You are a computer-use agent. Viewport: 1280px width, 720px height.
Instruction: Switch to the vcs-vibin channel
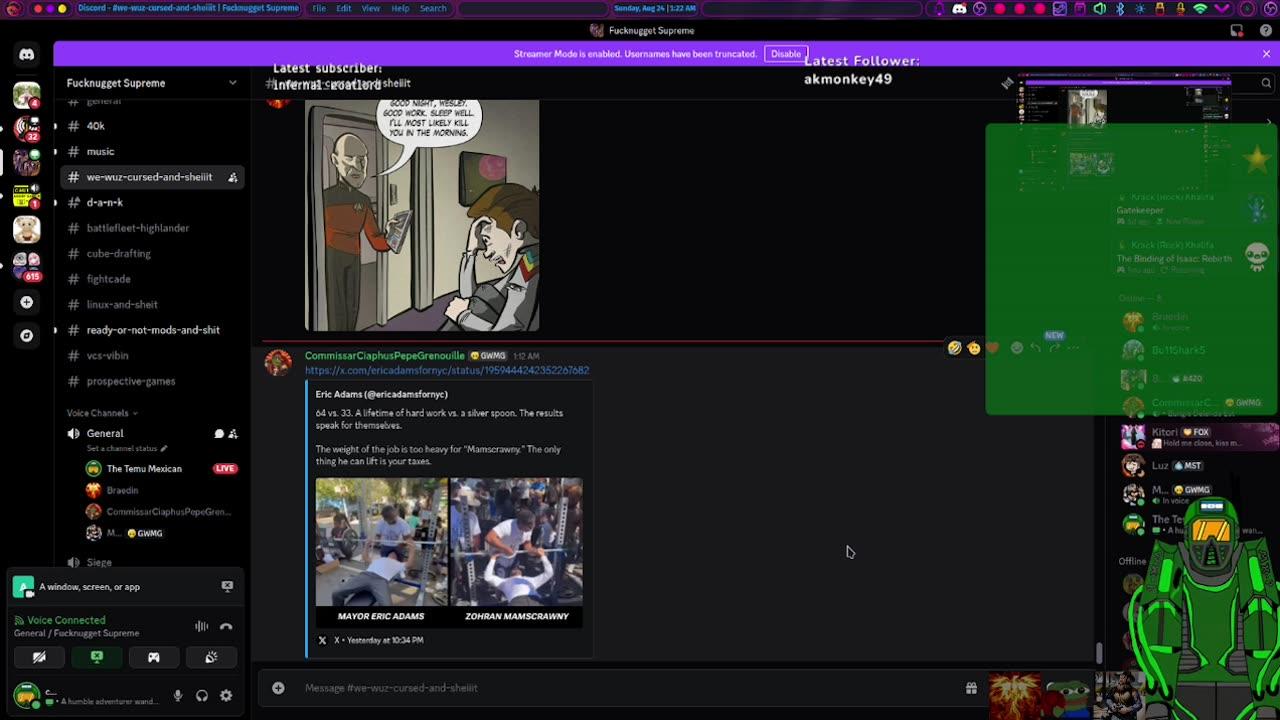pyautogui.click(x=151, y=356)
